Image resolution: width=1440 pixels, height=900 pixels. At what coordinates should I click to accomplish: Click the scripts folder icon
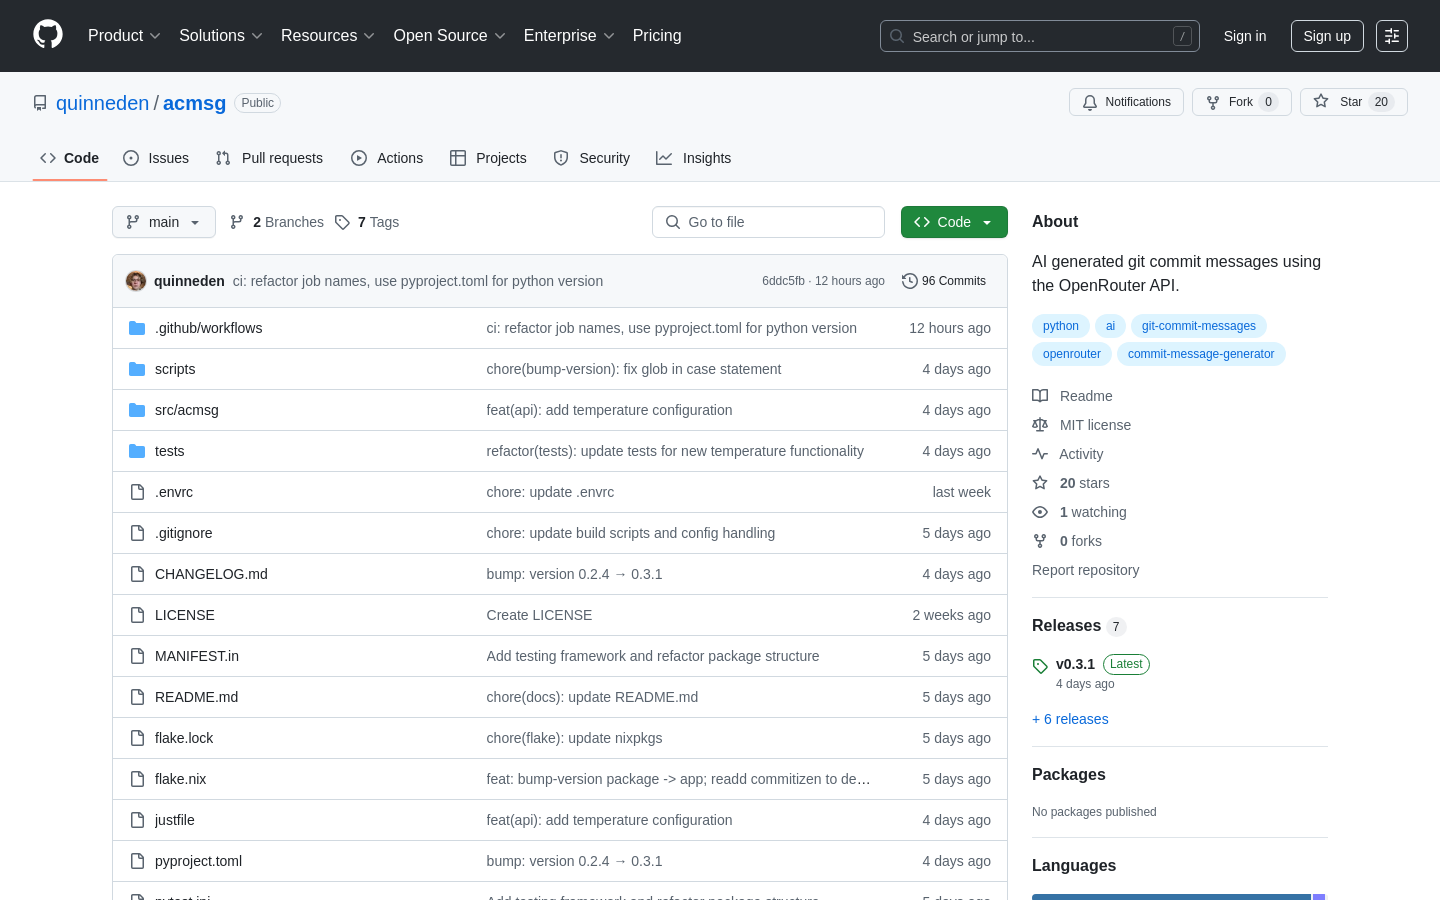[137, 369]
